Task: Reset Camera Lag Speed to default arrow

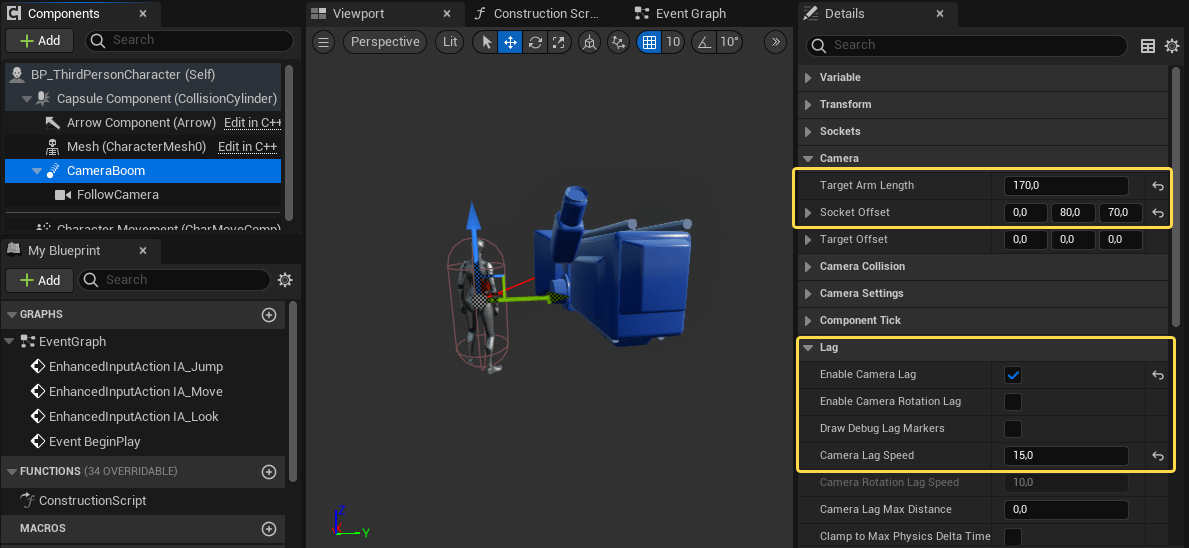Action: tap(1158, 456)
